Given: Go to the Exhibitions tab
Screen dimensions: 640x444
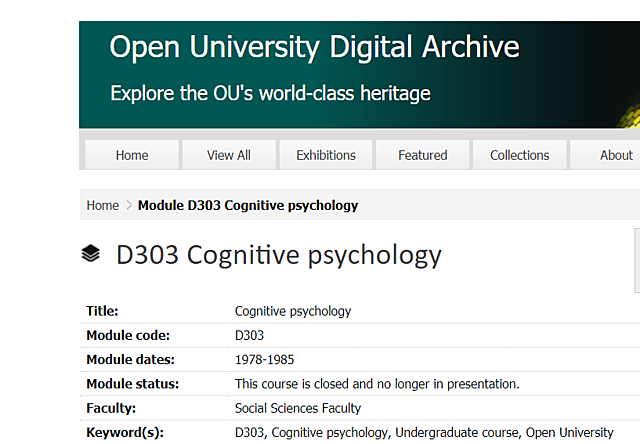Looking at the screenshot, I should tap(326, 155).
